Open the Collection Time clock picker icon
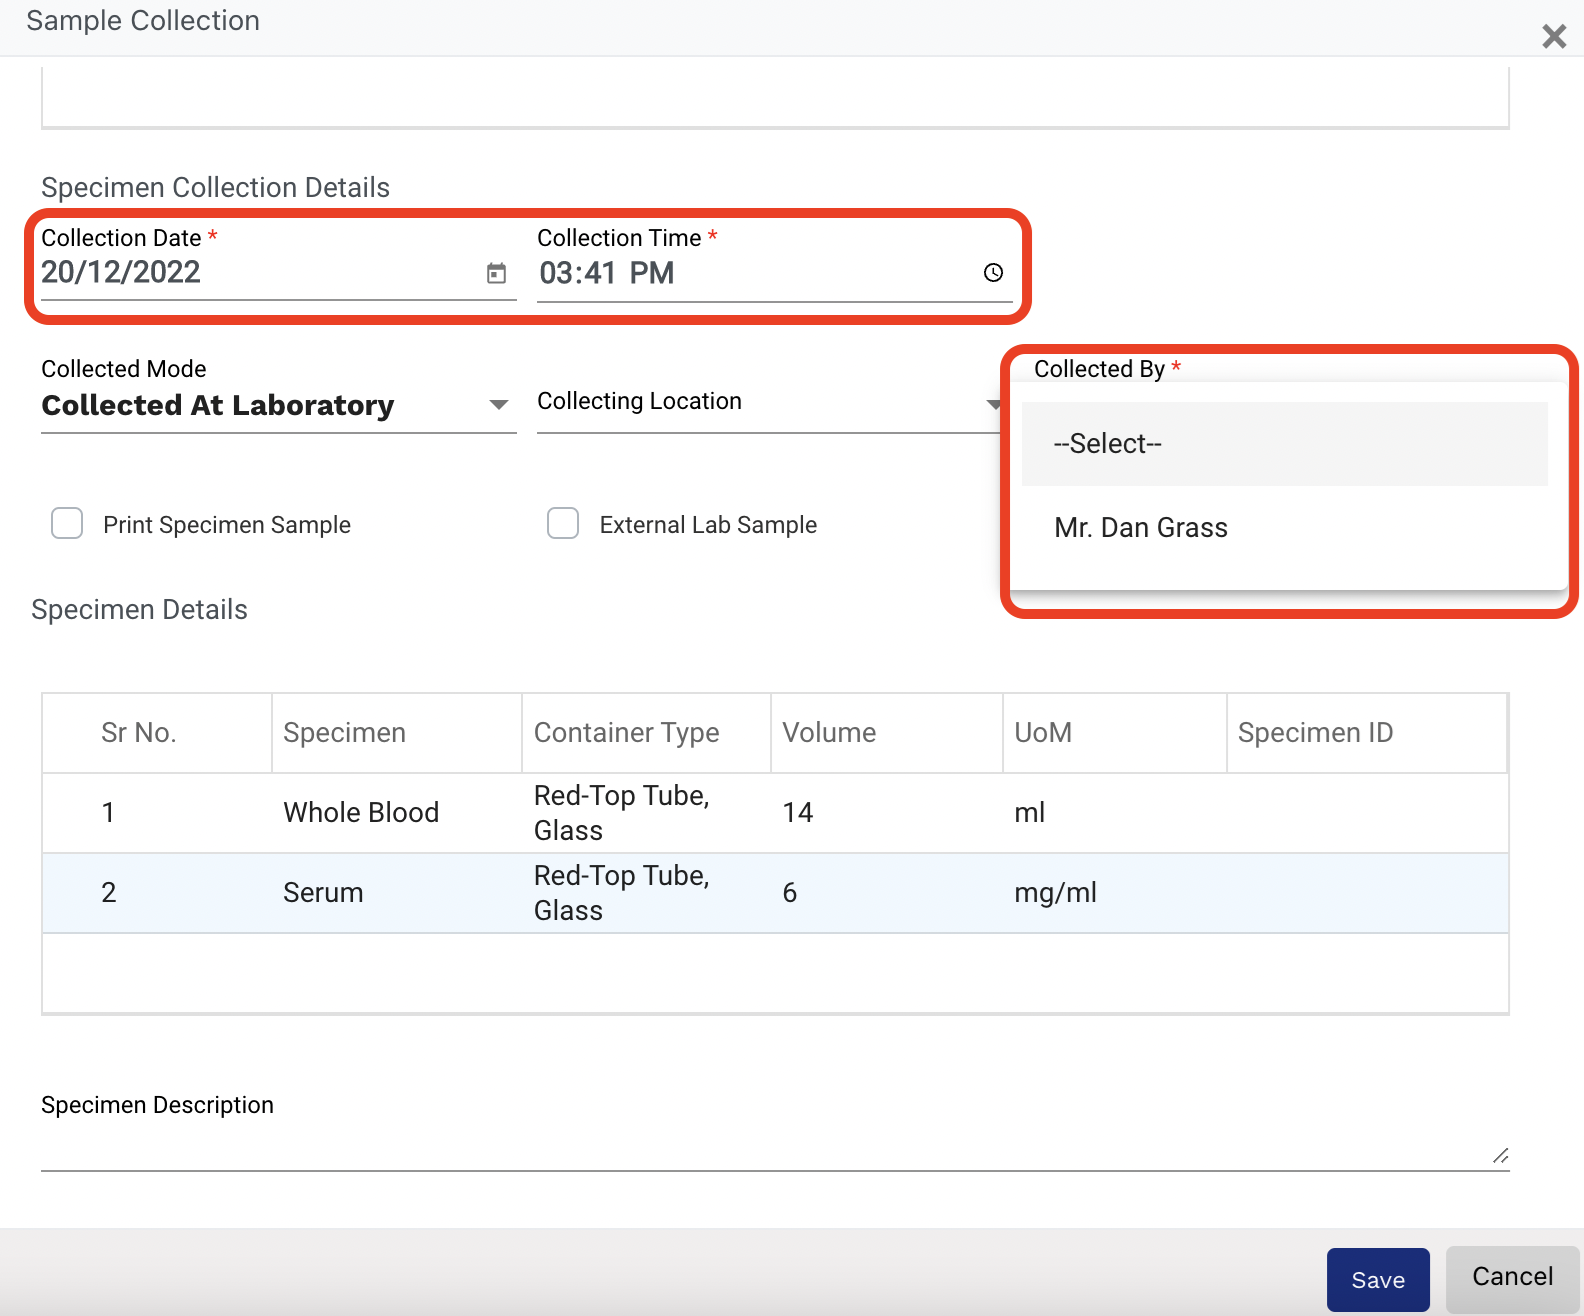 993,273
